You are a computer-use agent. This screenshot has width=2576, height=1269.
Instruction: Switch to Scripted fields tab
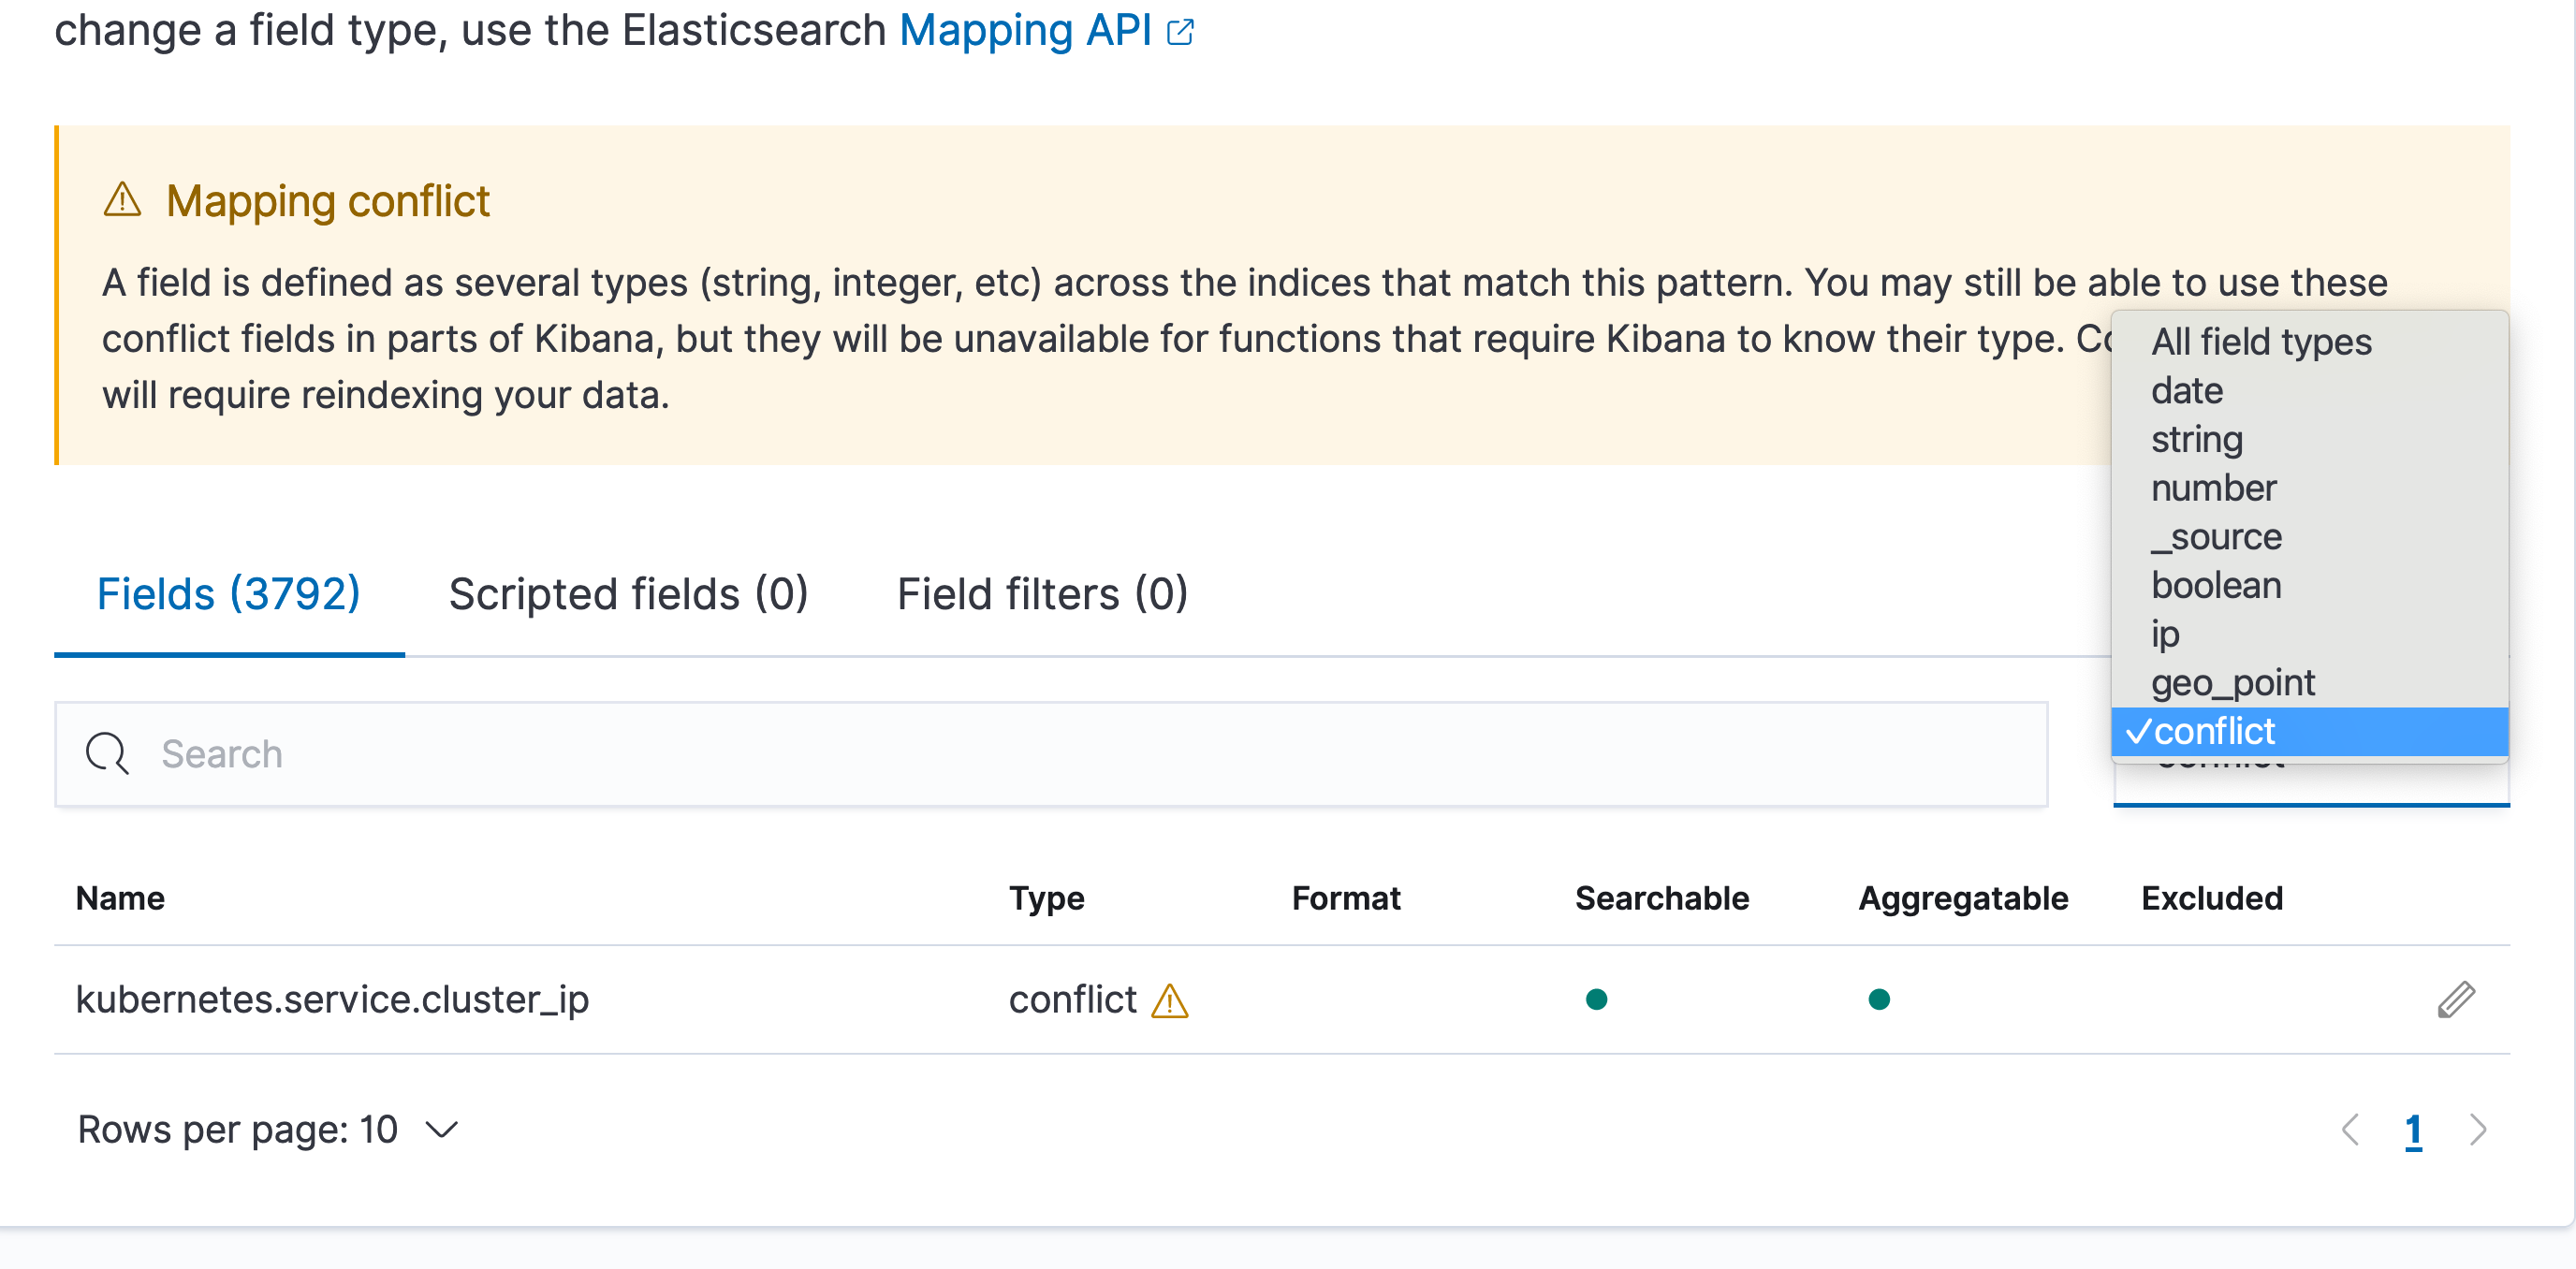point(628,594)
